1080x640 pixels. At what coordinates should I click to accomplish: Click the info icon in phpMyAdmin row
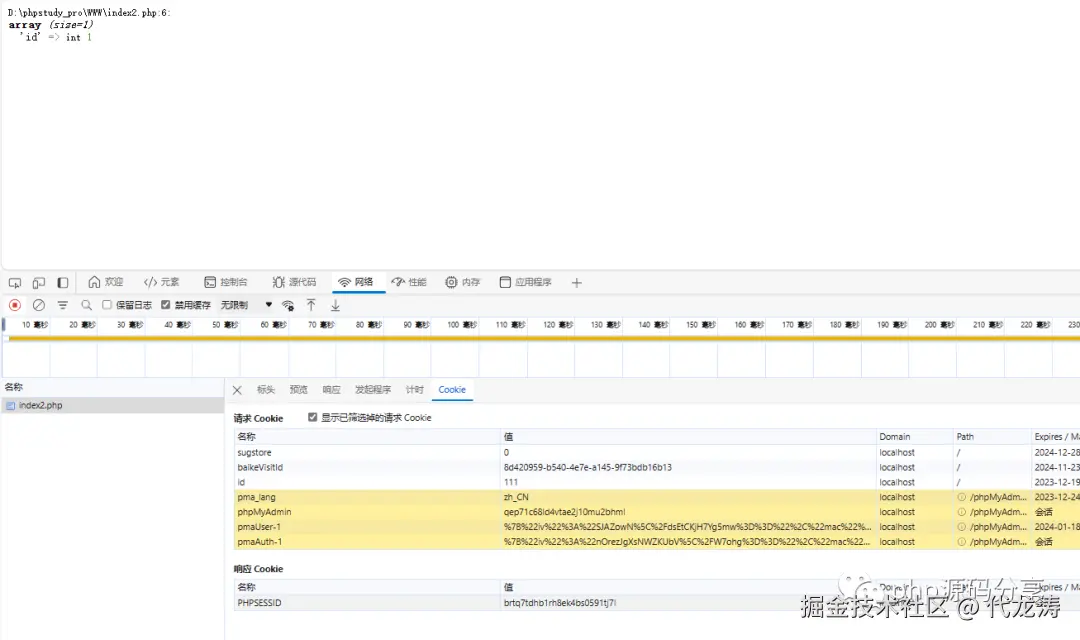pos(962,512)
